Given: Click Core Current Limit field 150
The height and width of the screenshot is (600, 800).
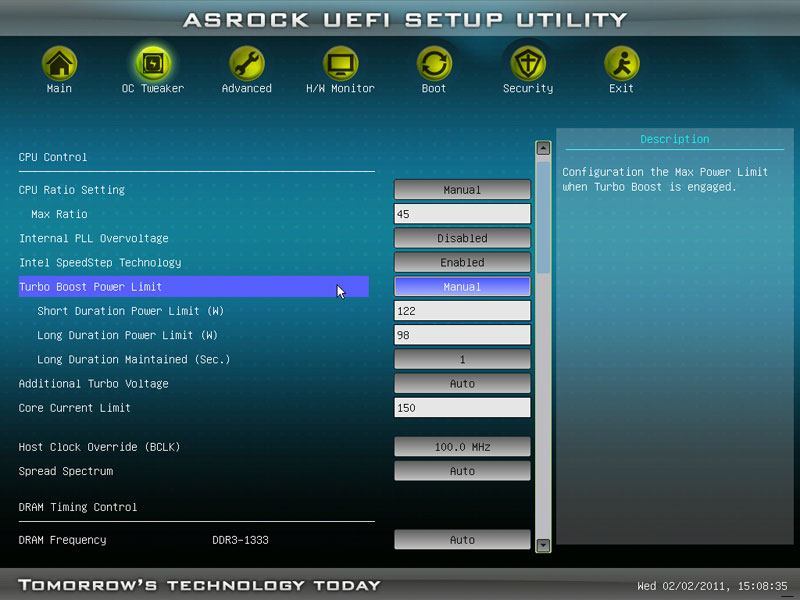Looking at the screenshot, I should tap(462, 408).
